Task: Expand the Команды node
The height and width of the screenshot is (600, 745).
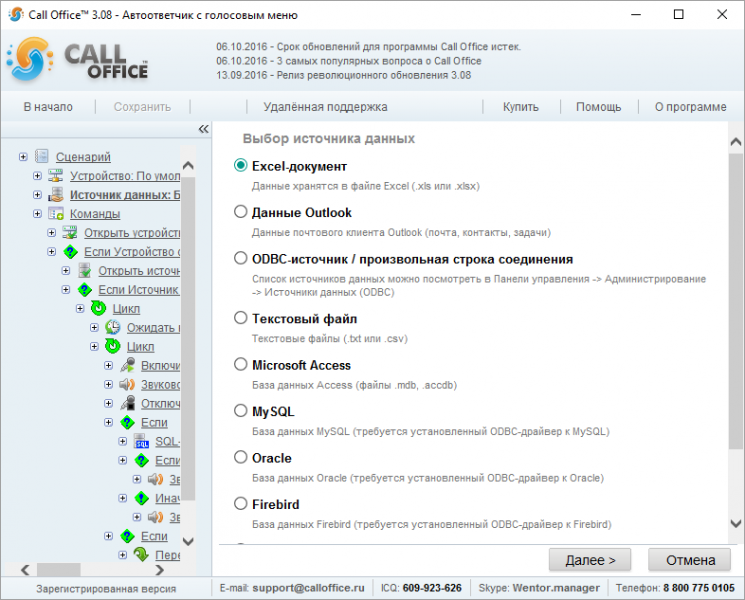Action: point(38,214)
